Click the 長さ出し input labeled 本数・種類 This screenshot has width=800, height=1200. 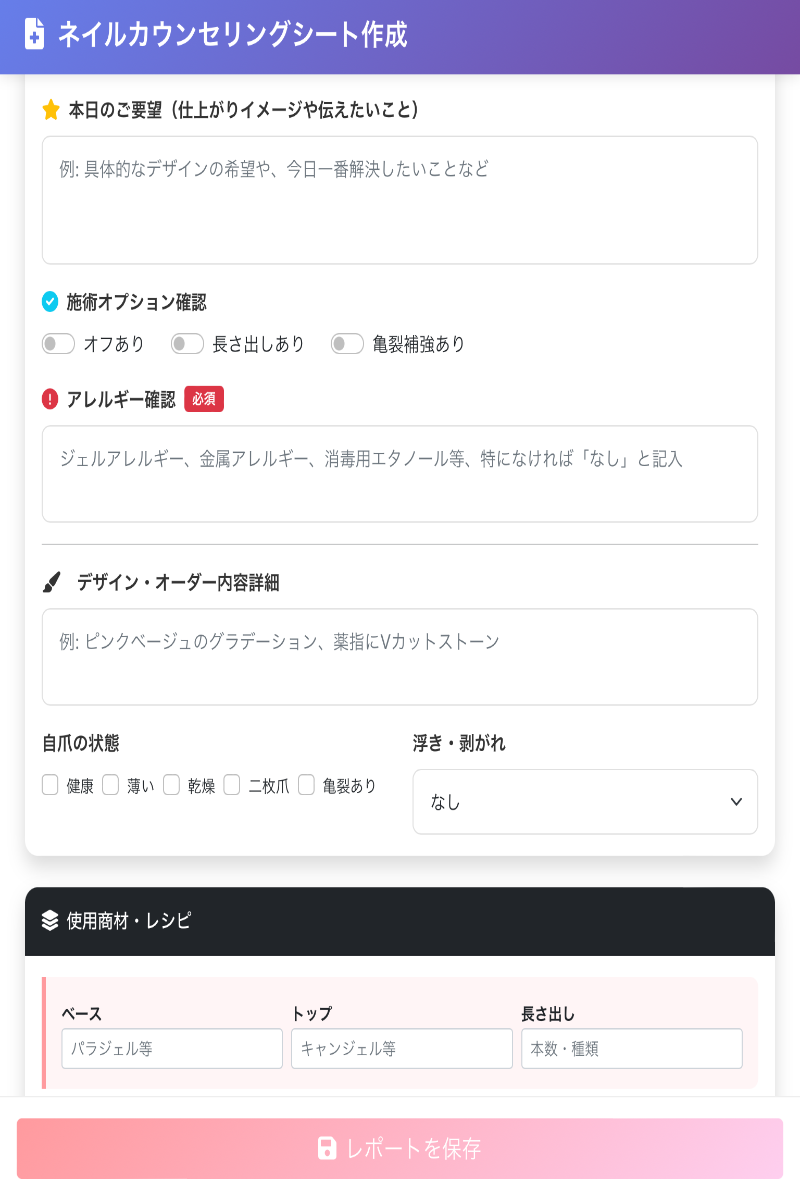point(631,1048)
